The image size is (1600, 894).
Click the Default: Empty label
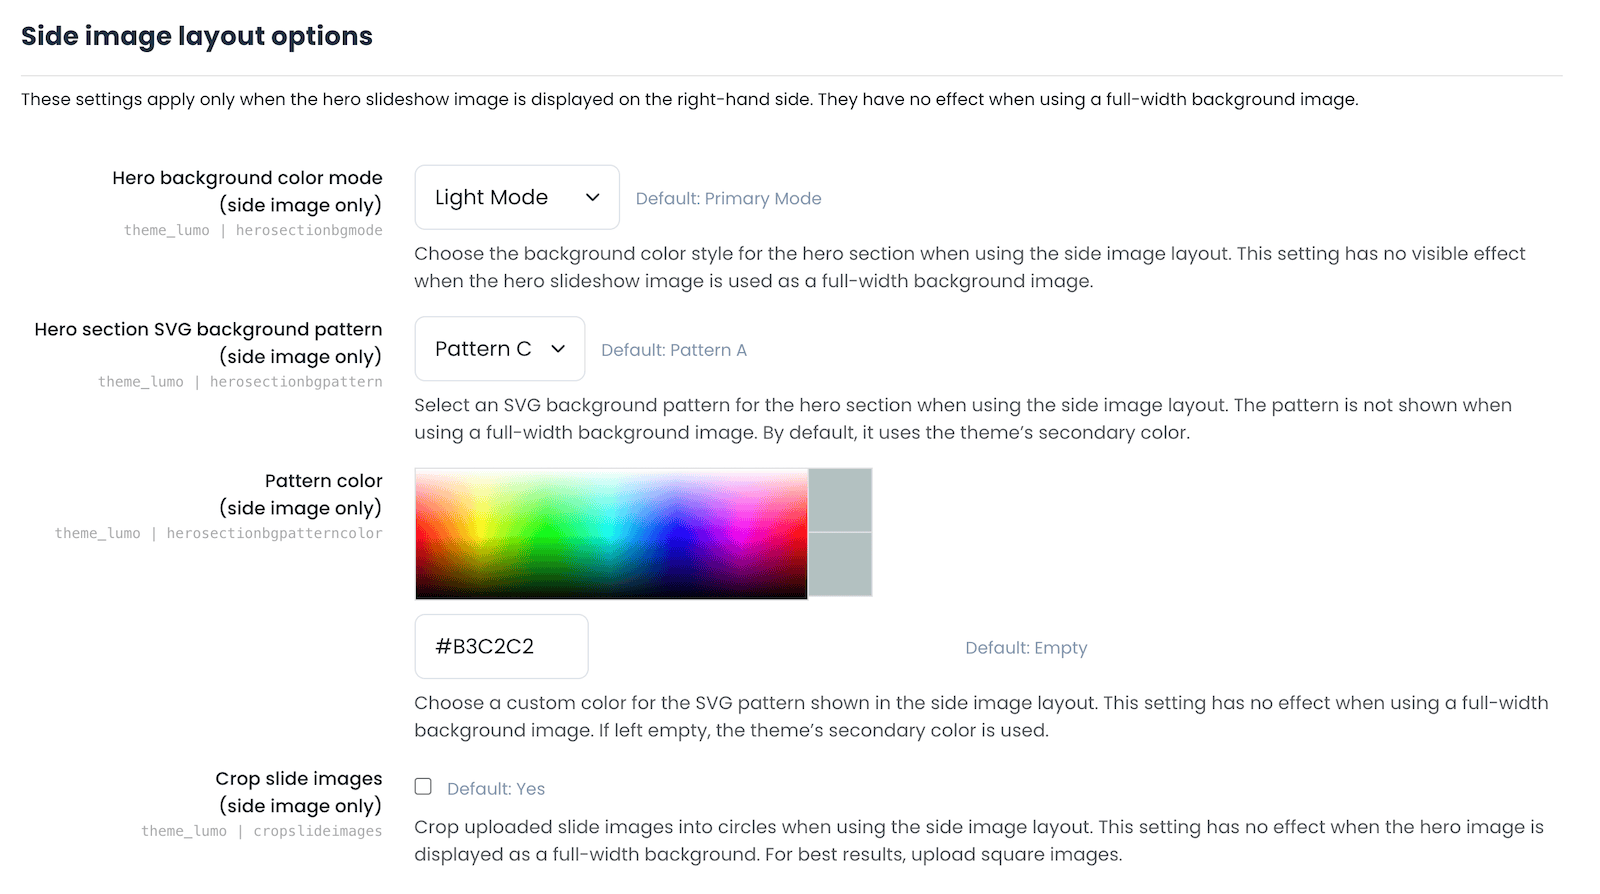click(1025, 647)
